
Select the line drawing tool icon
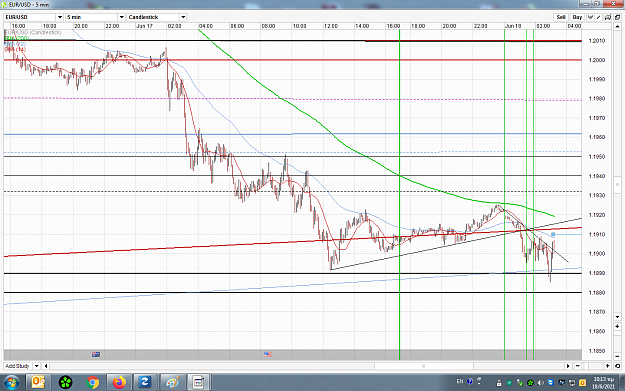598,17
